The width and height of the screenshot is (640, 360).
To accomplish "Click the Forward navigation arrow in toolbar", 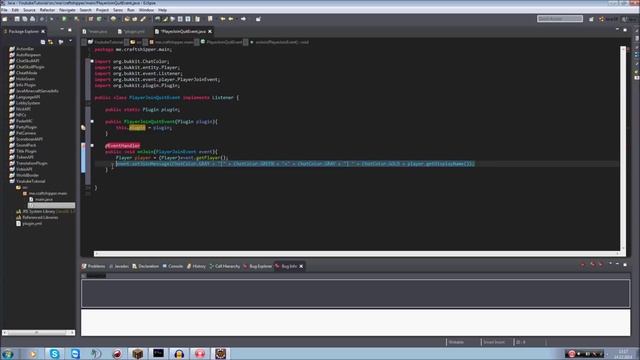I will pos(243,19).
